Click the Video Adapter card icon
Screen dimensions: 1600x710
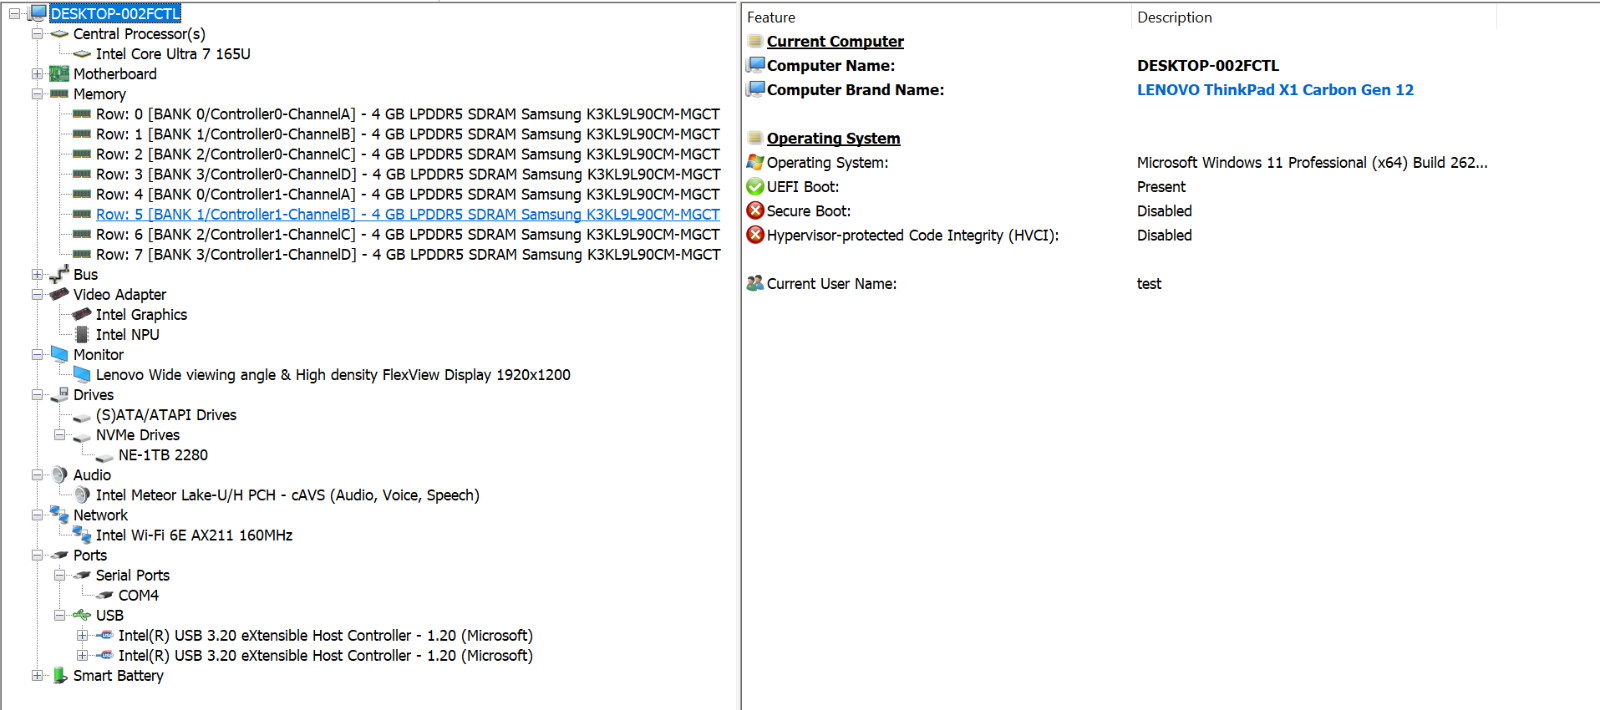point(59,294)
